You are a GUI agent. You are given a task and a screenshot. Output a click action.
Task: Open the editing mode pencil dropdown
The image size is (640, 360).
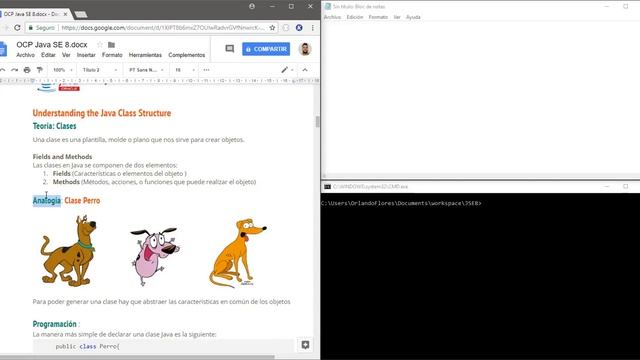[x=287, y=70]
